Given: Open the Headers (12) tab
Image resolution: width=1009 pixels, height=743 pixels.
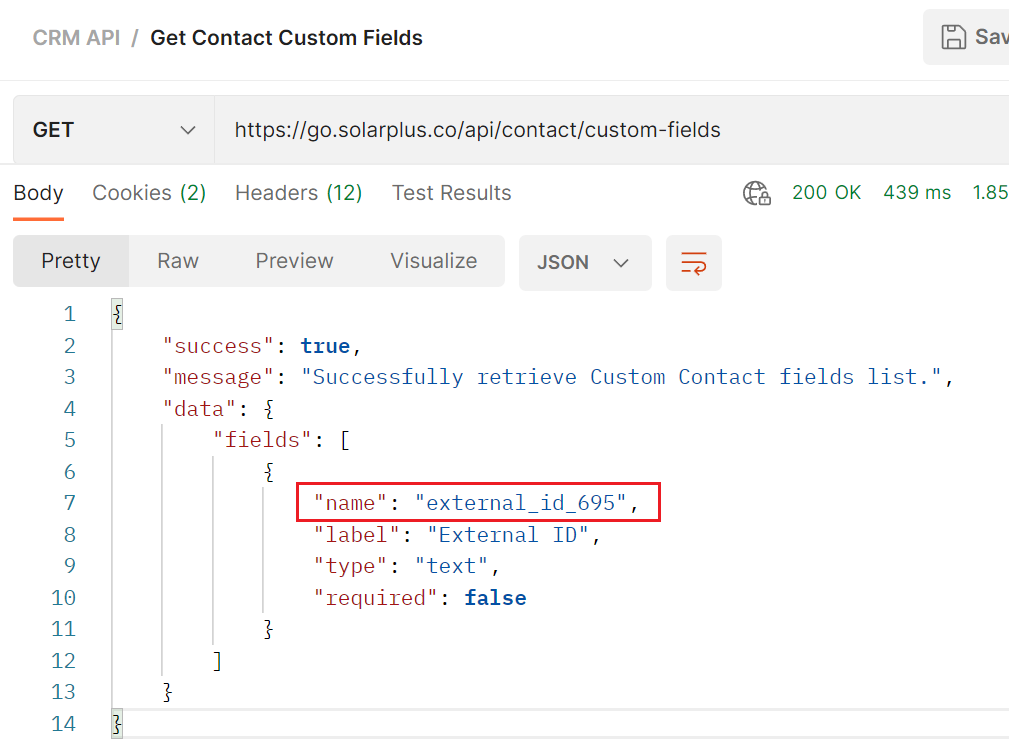Looking at the screenshot, I should (x=298, y=193).
